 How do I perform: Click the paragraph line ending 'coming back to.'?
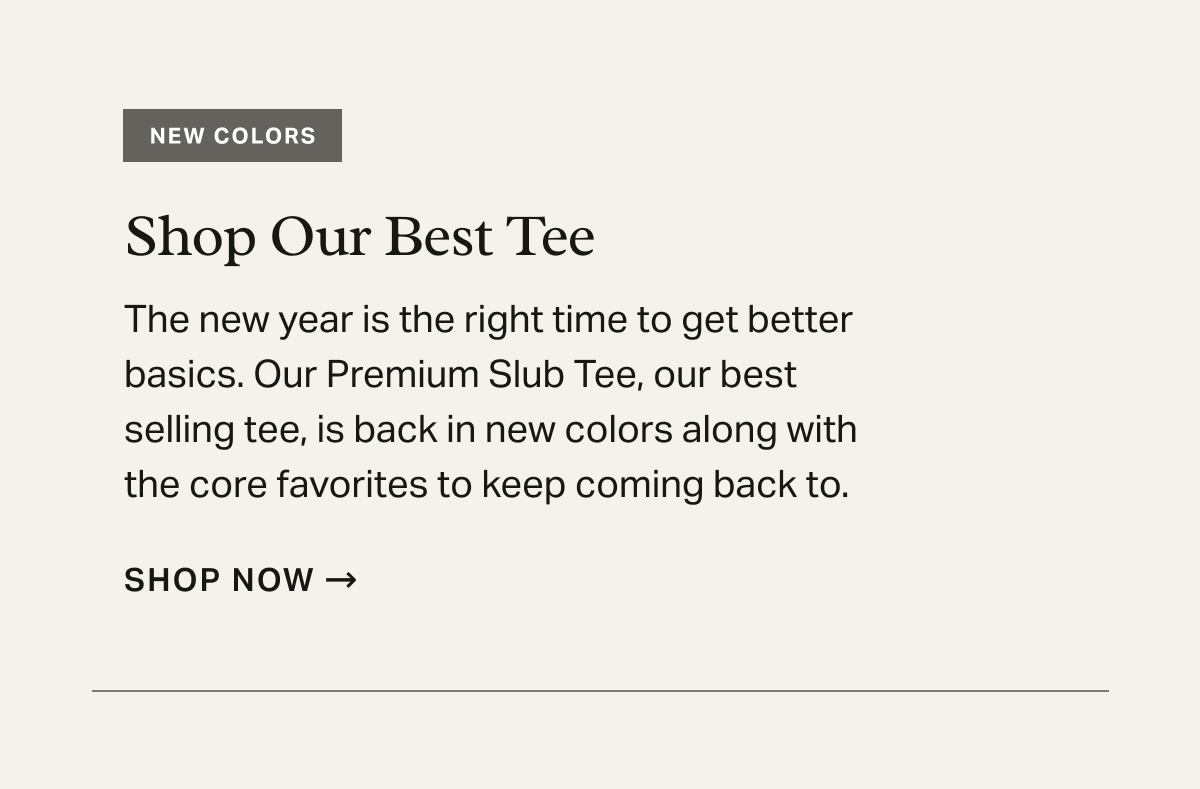click(486, 485)
